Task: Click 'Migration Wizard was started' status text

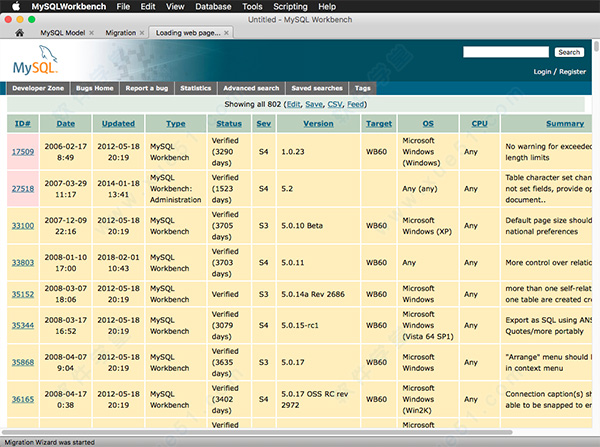Action: [49, 442]
